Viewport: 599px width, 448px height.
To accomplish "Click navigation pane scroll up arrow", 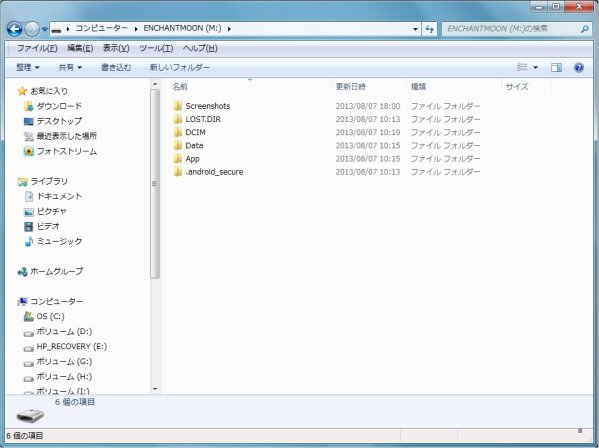I will point(155,84).
